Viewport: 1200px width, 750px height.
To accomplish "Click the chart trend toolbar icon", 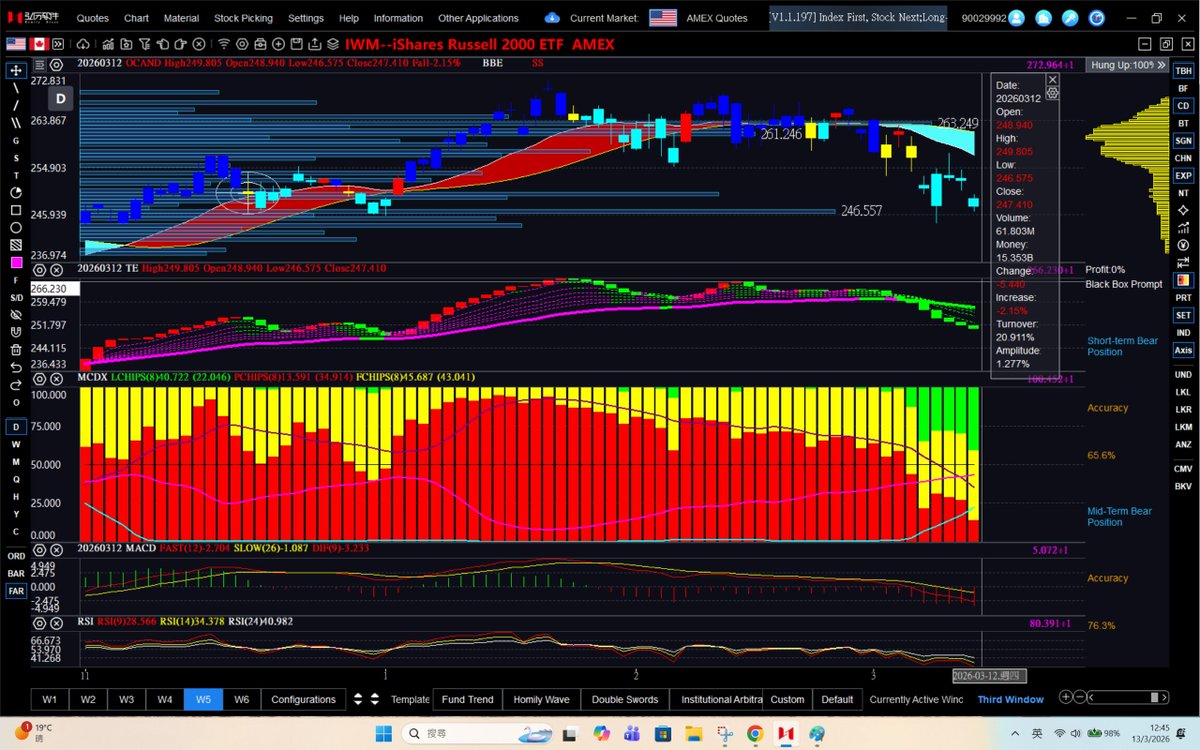I will coord(108,44).
